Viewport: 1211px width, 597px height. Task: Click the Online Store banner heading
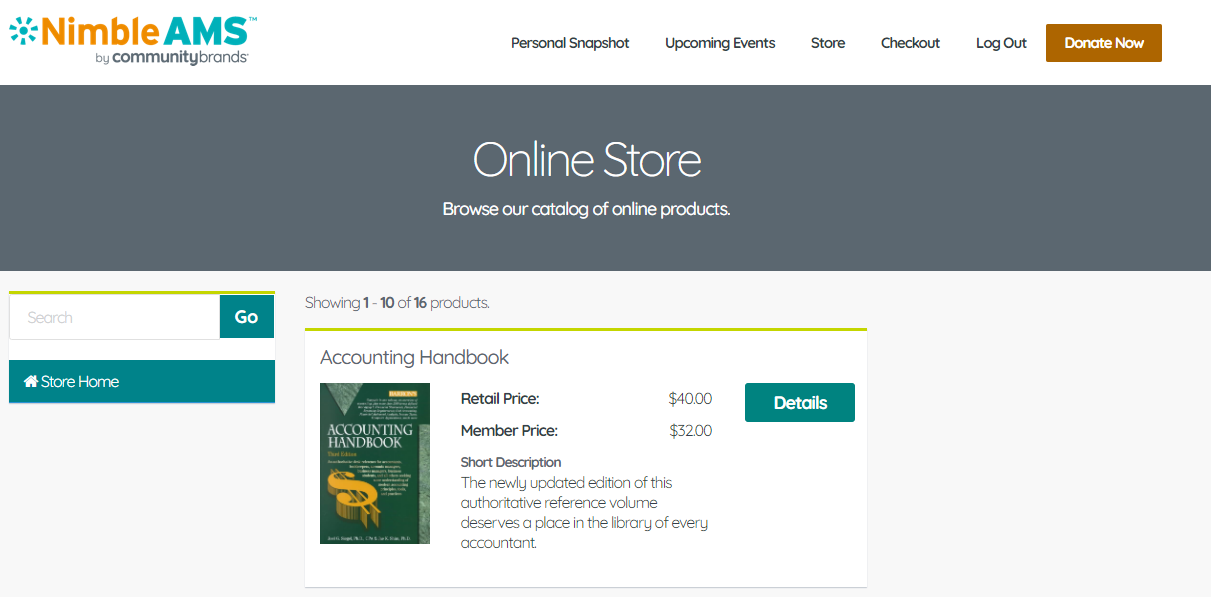click(x=587, y=160)
